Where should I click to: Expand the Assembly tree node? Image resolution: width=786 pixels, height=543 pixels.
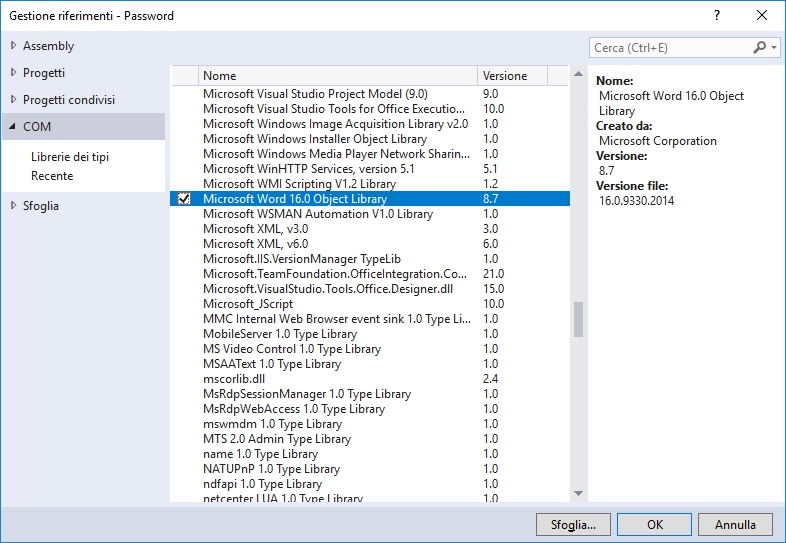[13, 46]
